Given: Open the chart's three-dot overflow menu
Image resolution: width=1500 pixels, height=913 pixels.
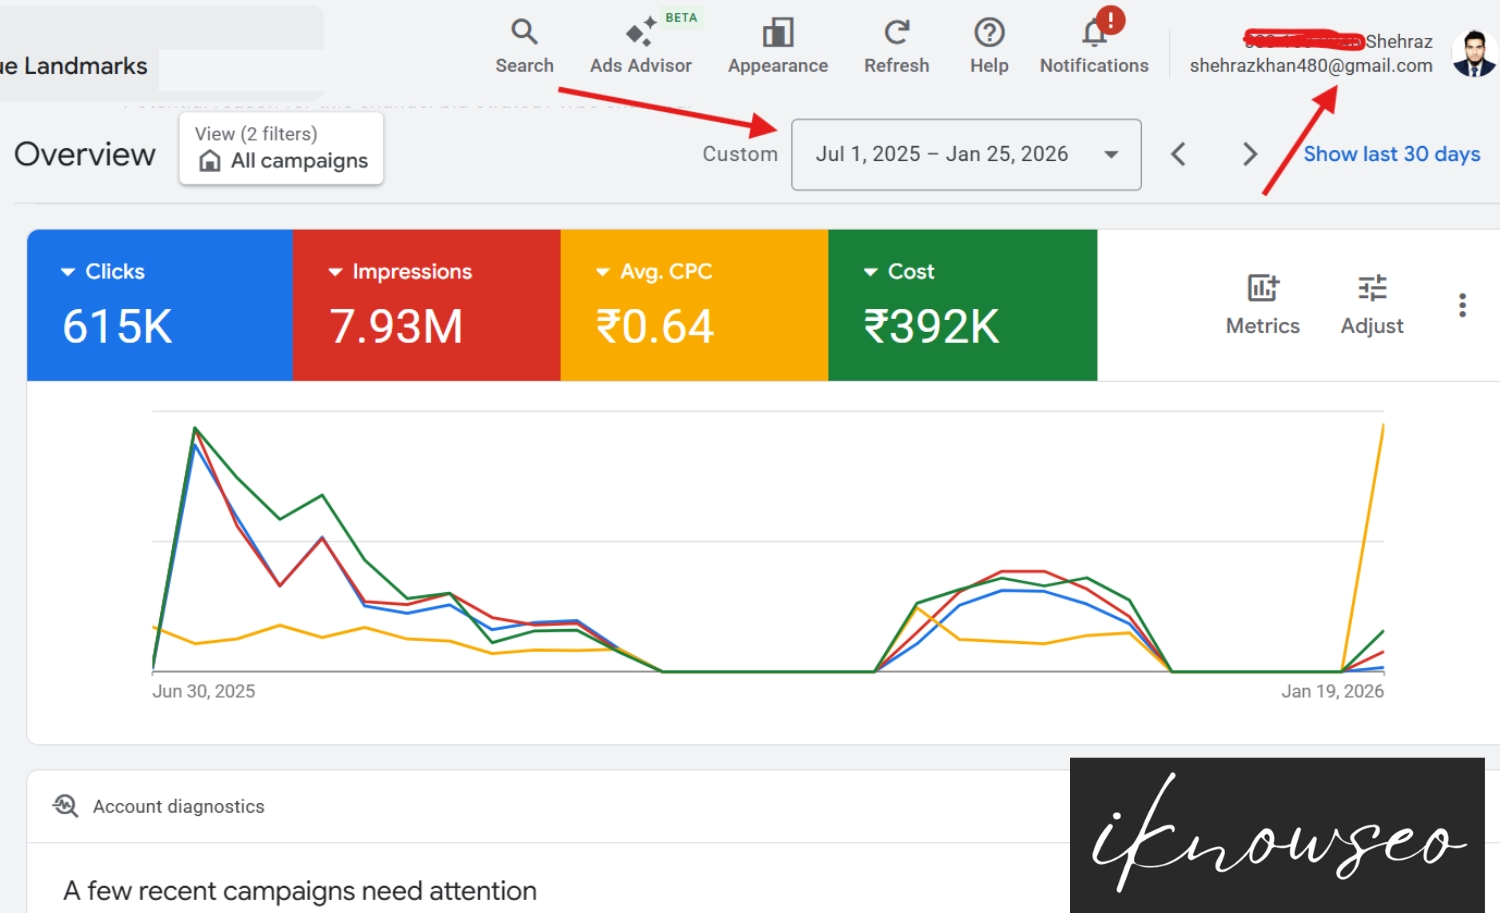Looking at the screenshot, I should (1462, 305).
